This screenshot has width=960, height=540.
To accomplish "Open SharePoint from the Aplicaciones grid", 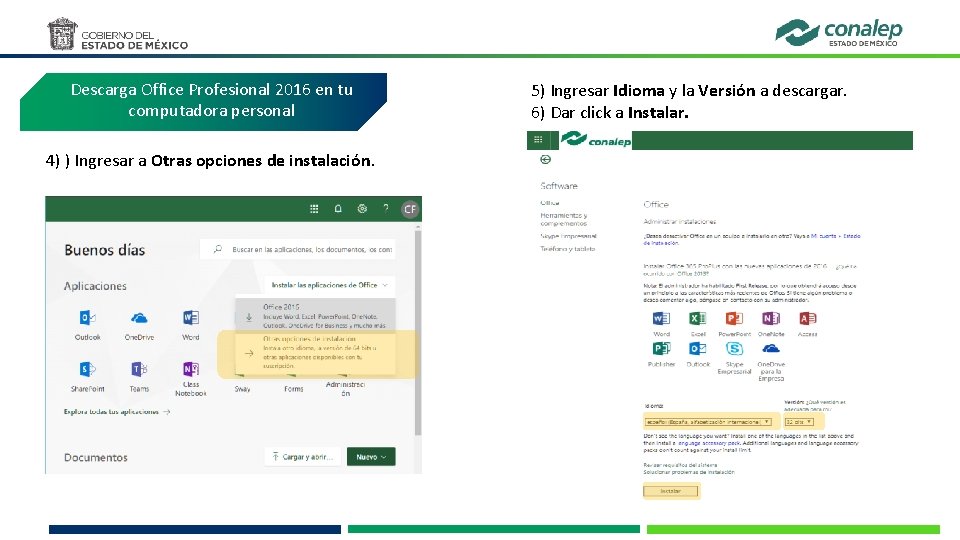I will coord(88,376).
